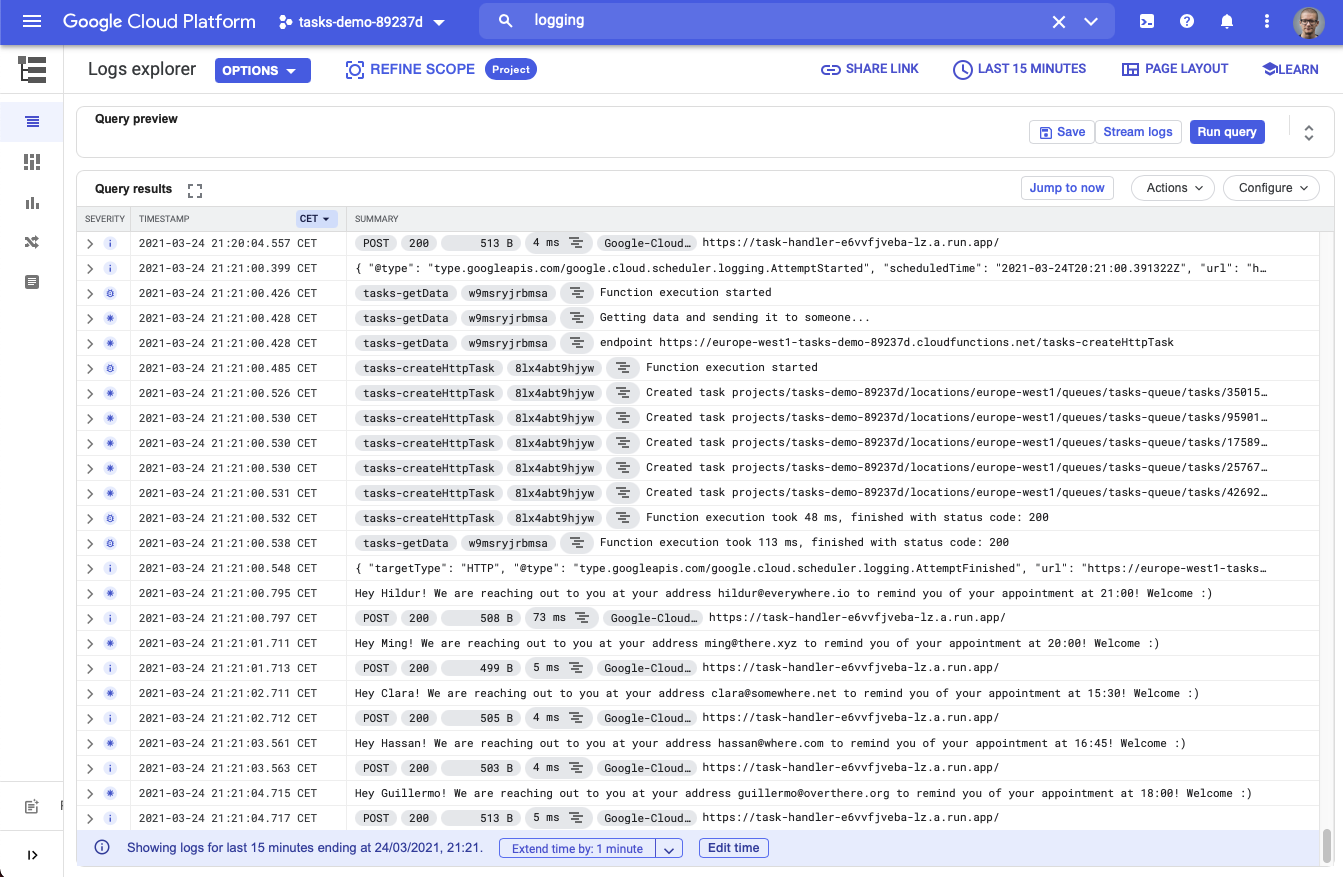Click the severity icon on Hey Ming row
The width and height of the screenshot is (1343, 877).
coord(110,643)
